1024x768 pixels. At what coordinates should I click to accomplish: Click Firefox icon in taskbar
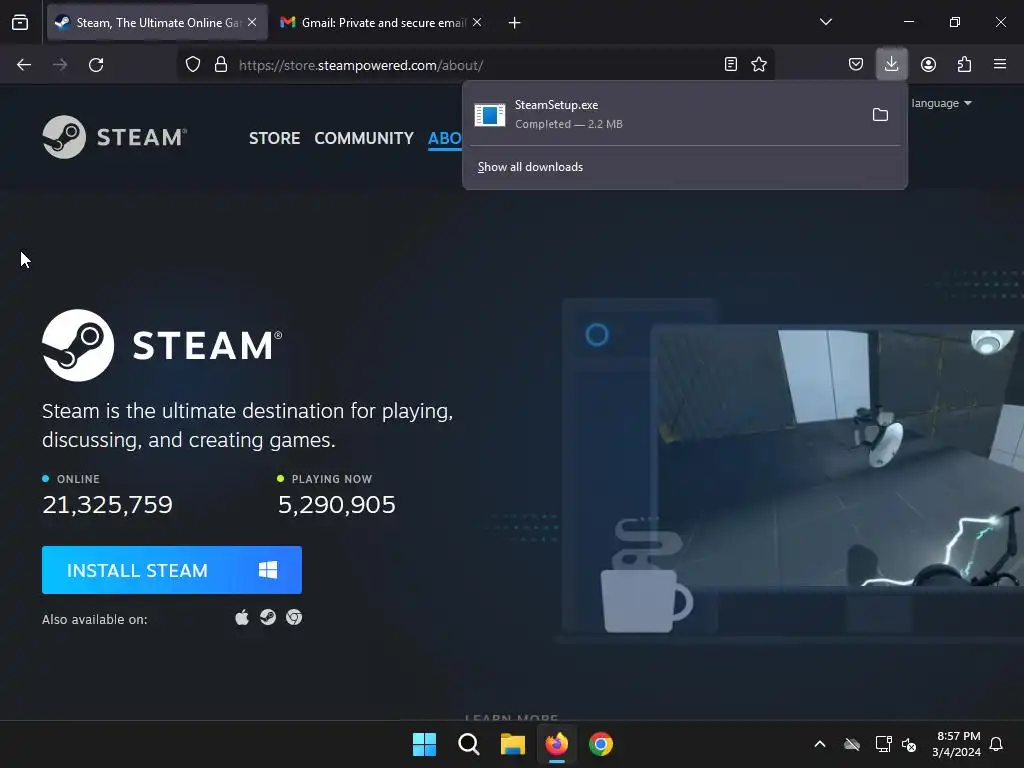pyautogui.click(x=556, y=744)
